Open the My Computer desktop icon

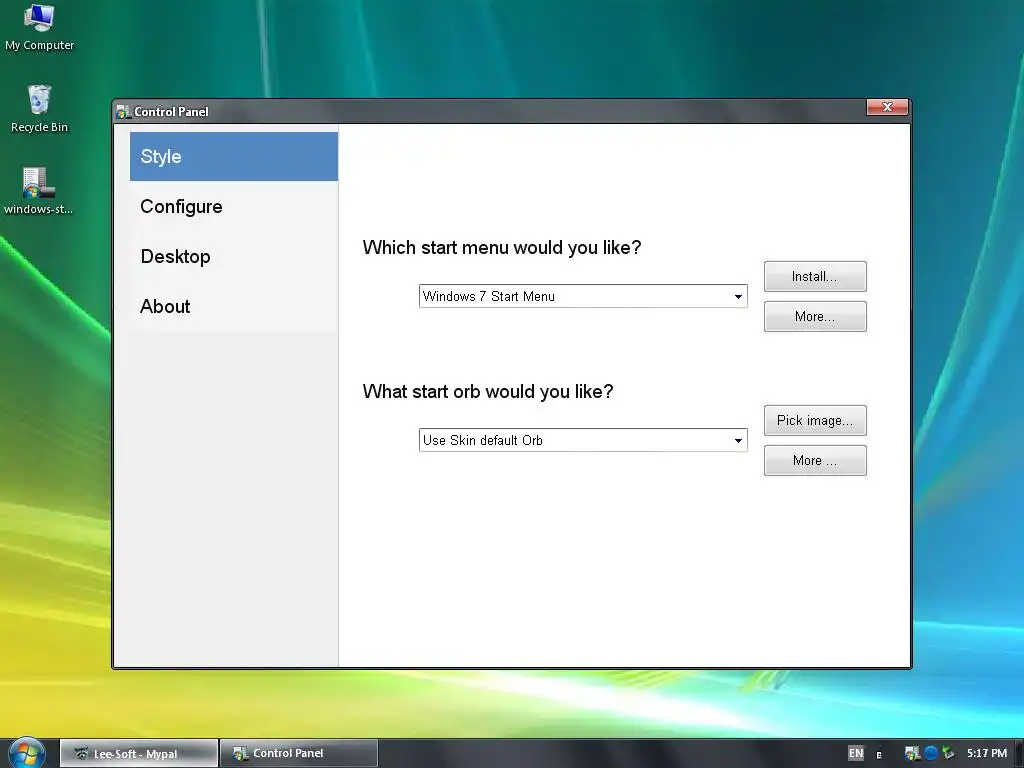(39, 26)
